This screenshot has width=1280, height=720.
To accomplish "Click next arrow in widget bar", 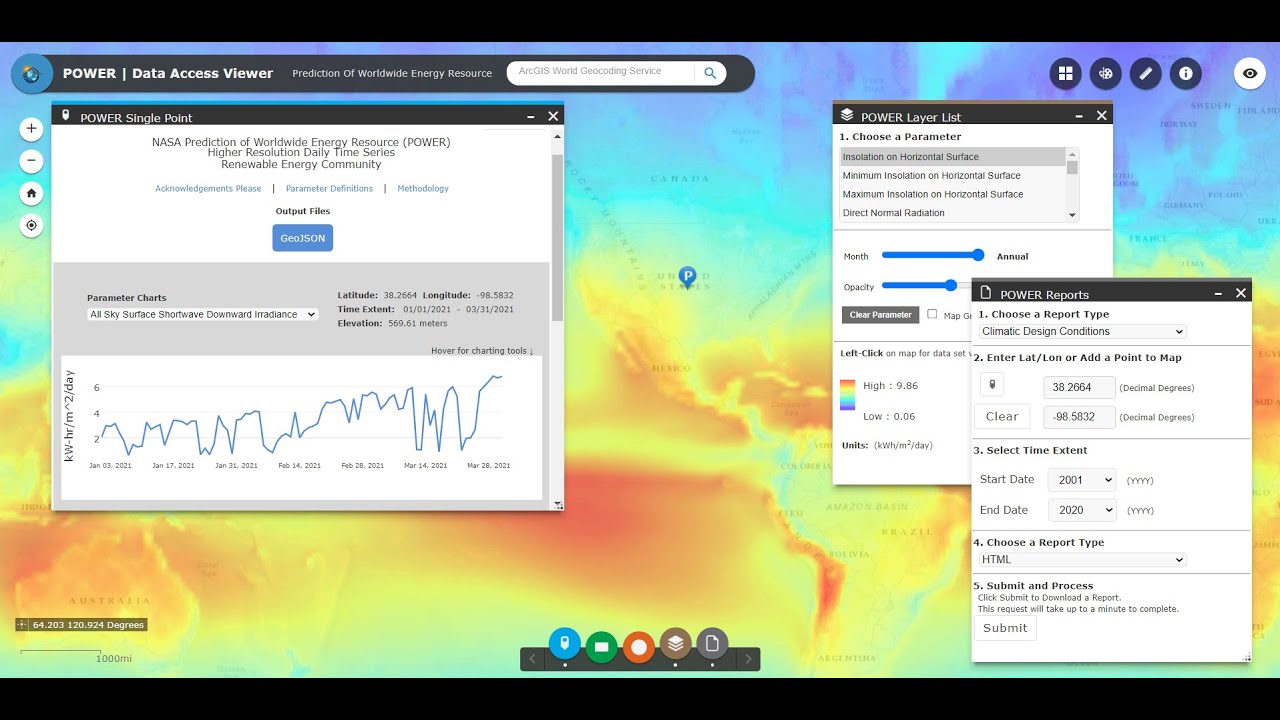I will click(x=748, y=659).
